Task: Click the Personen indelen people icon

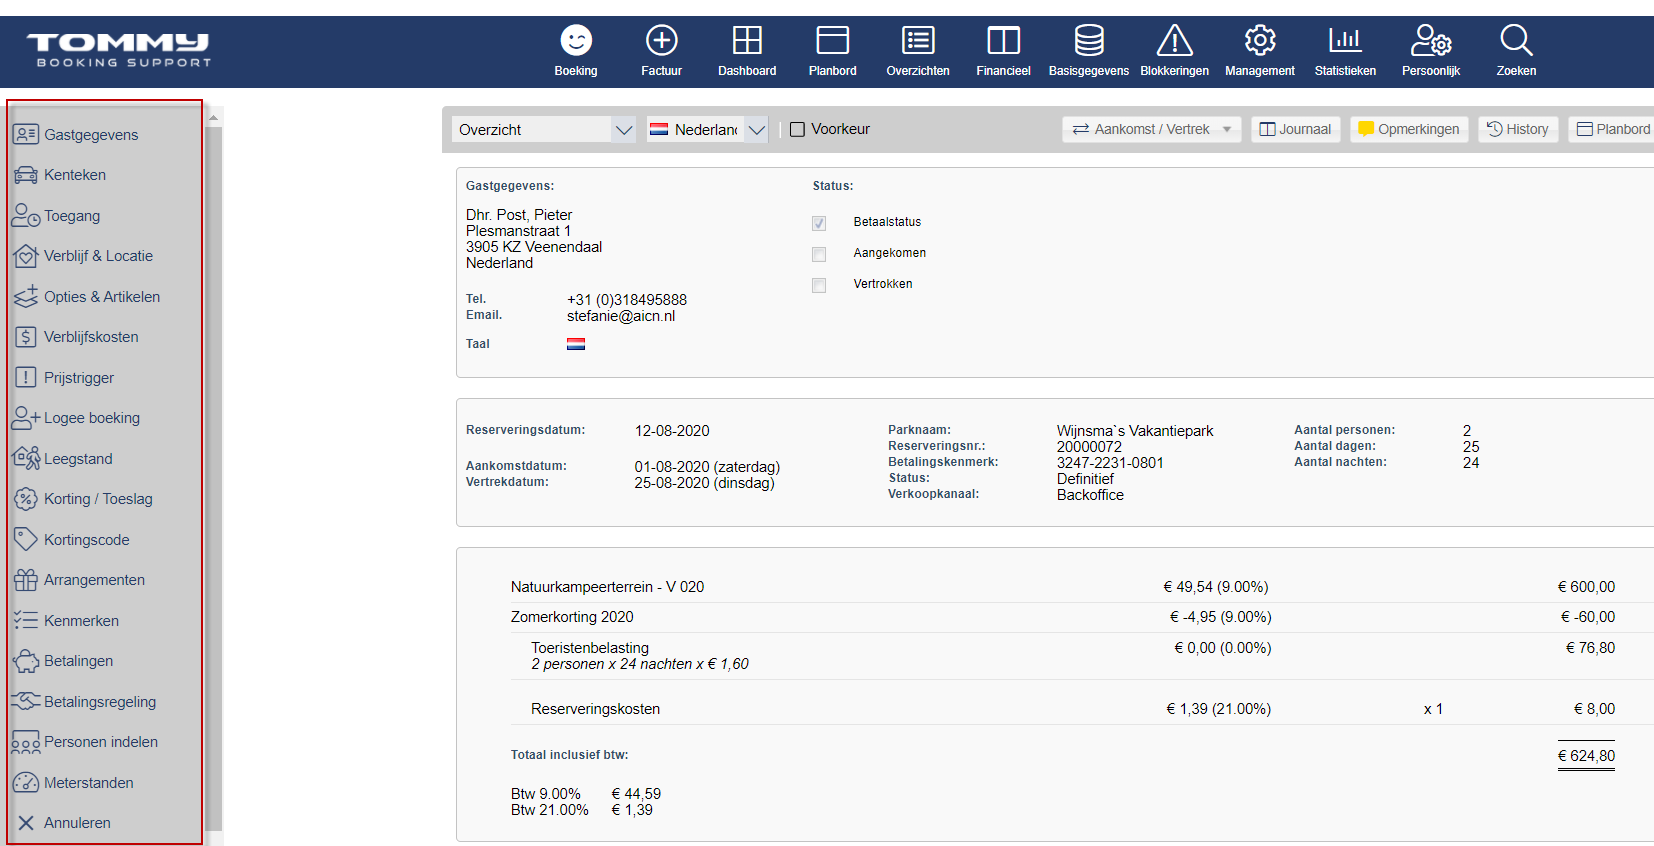Action: 26,742
